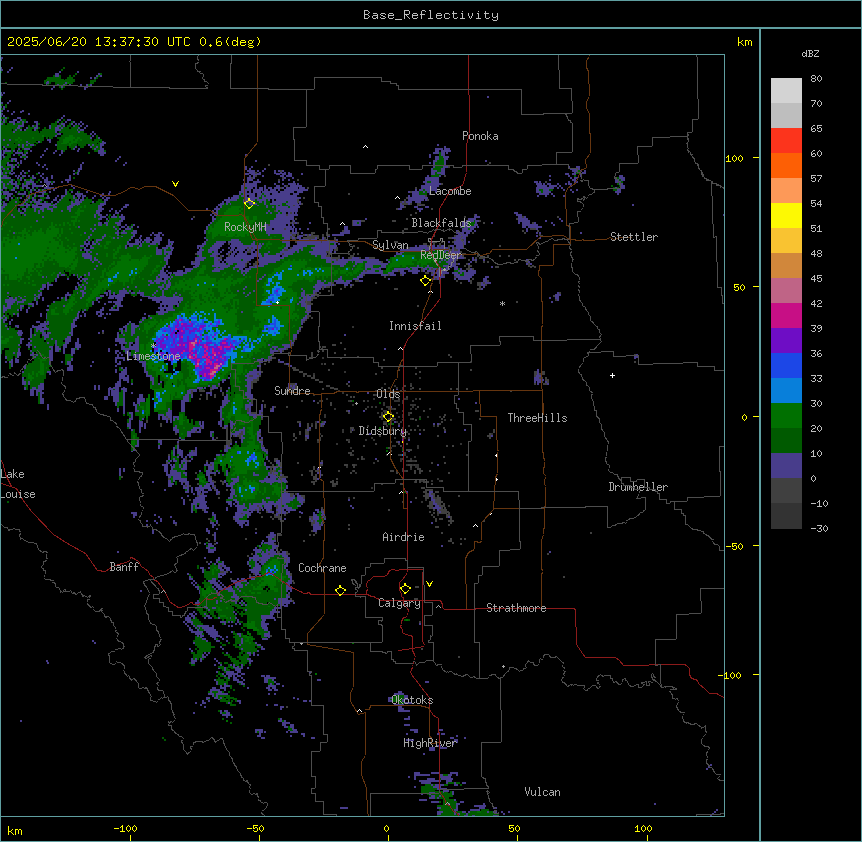Click the -100 tick on bottom axis
Viewport: 862px width, 842px height.
point(126,829)
